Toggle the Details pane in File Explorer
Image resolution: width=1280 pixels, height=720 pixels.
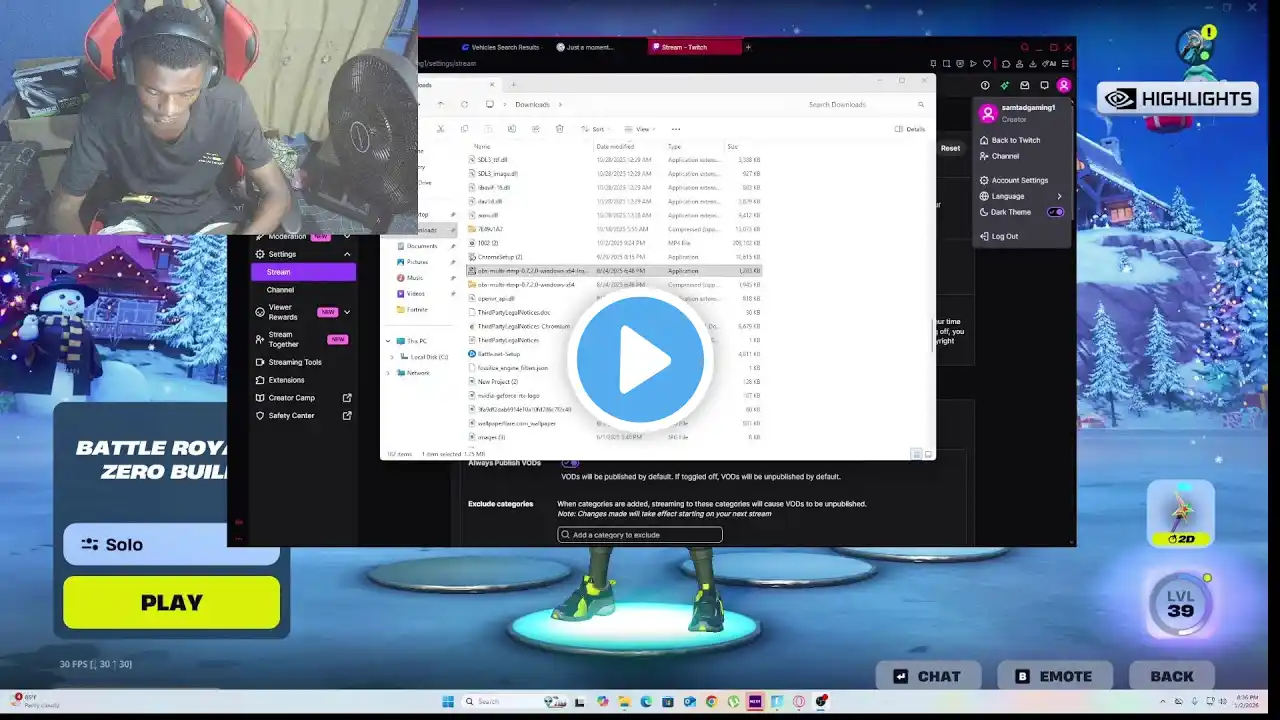click(x=910, y=129)
